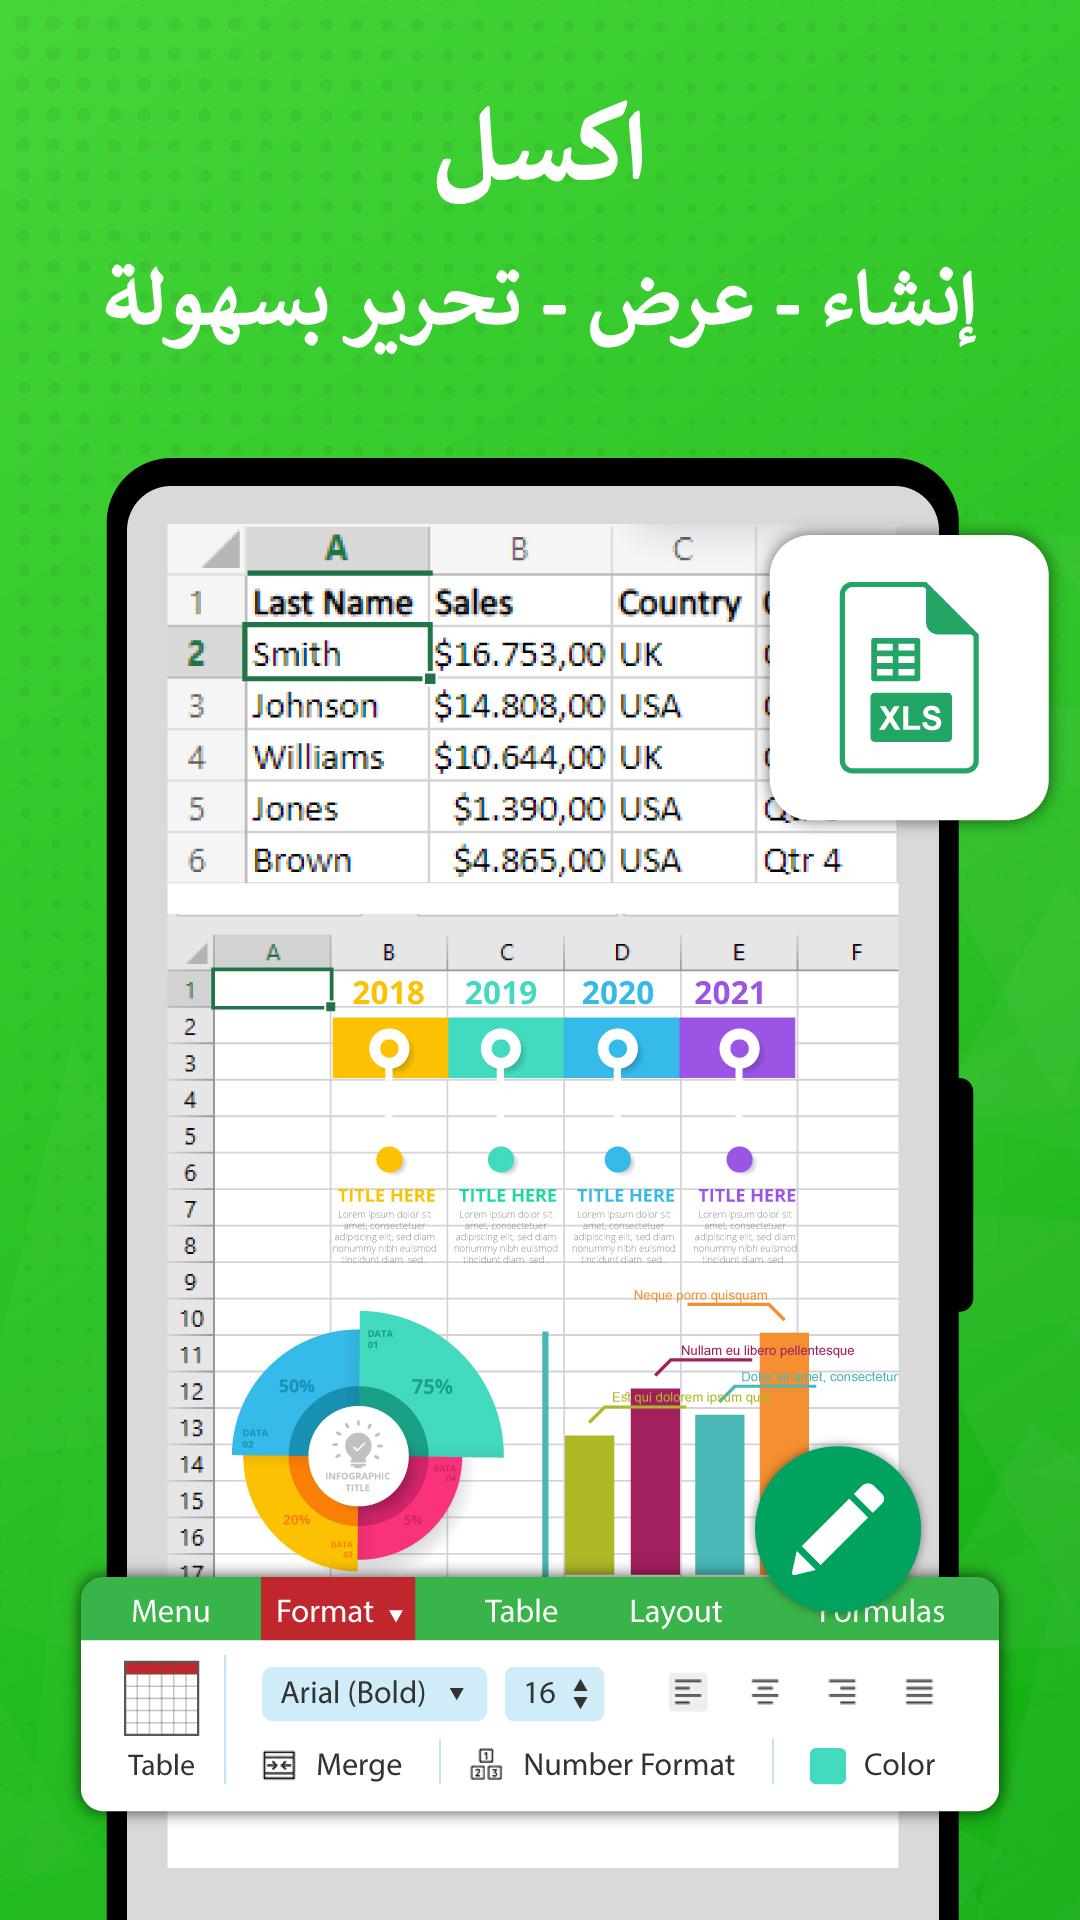Select column D header in lower sheet
The image size is (1080, 1920).
(622, 952)
